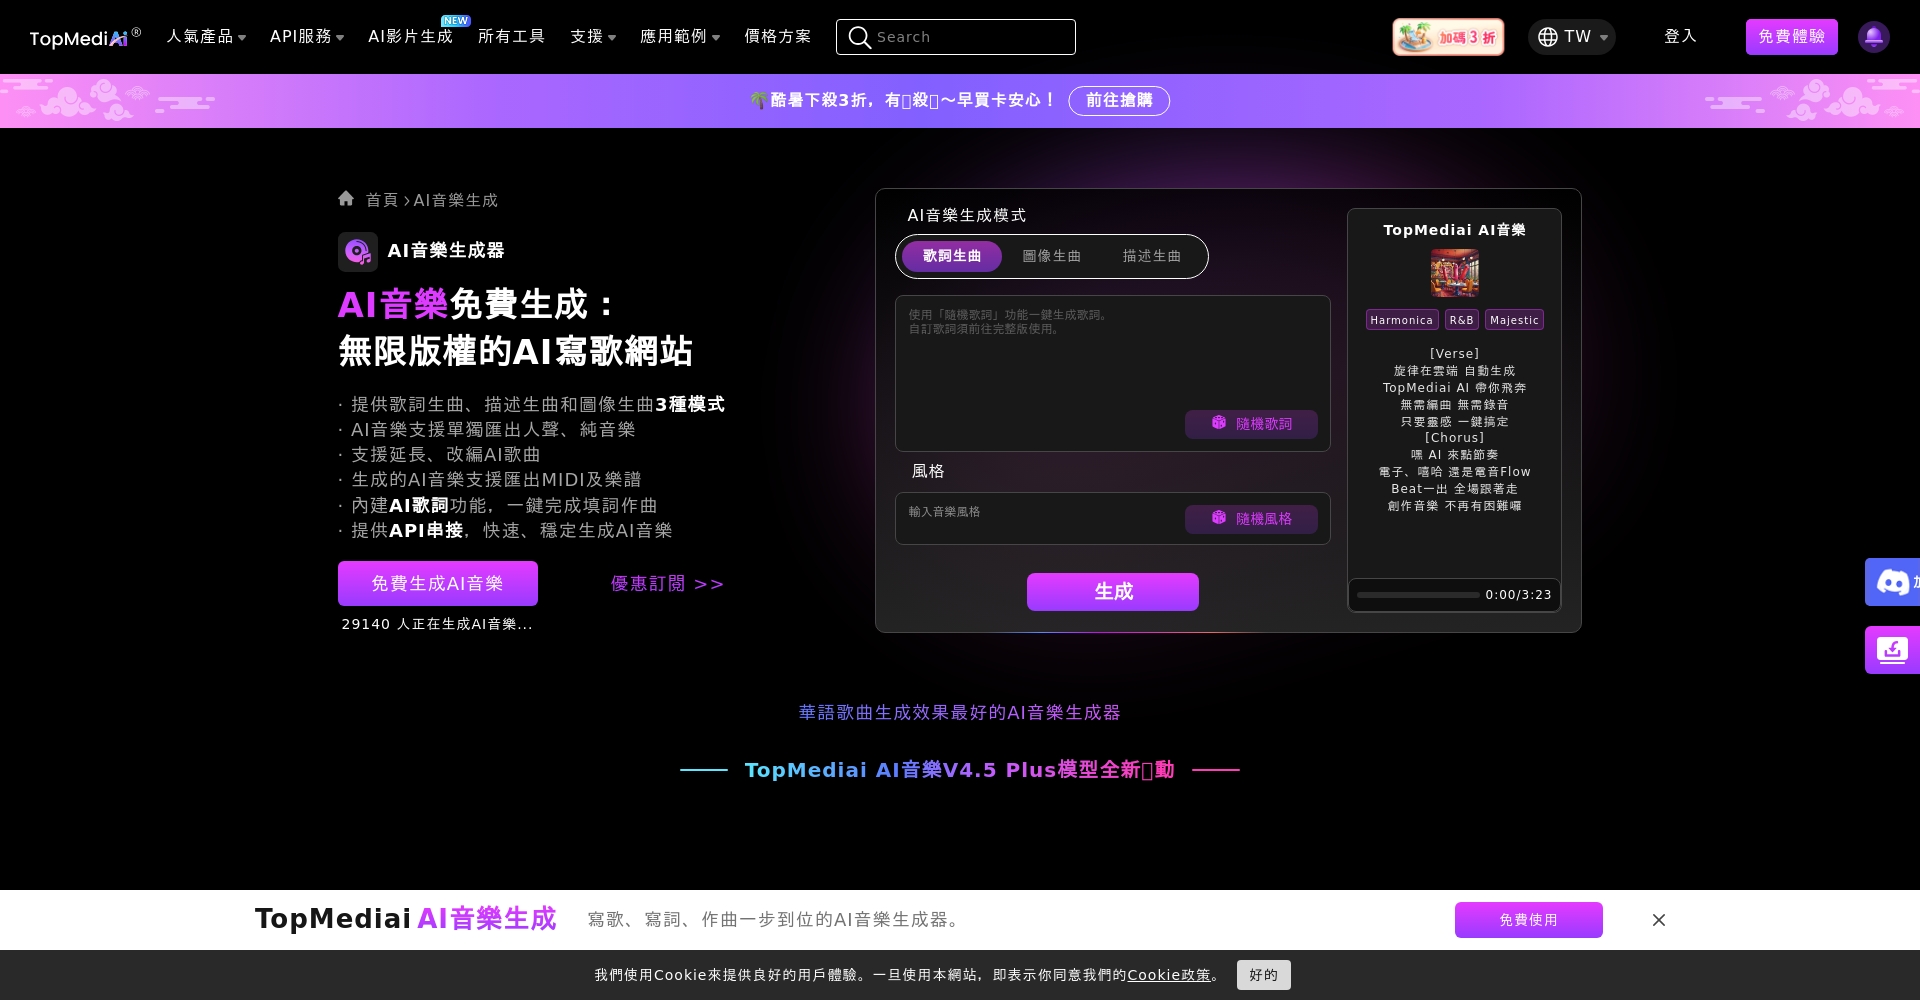Click the dice icon in 隨機風格

[1219, 517]
